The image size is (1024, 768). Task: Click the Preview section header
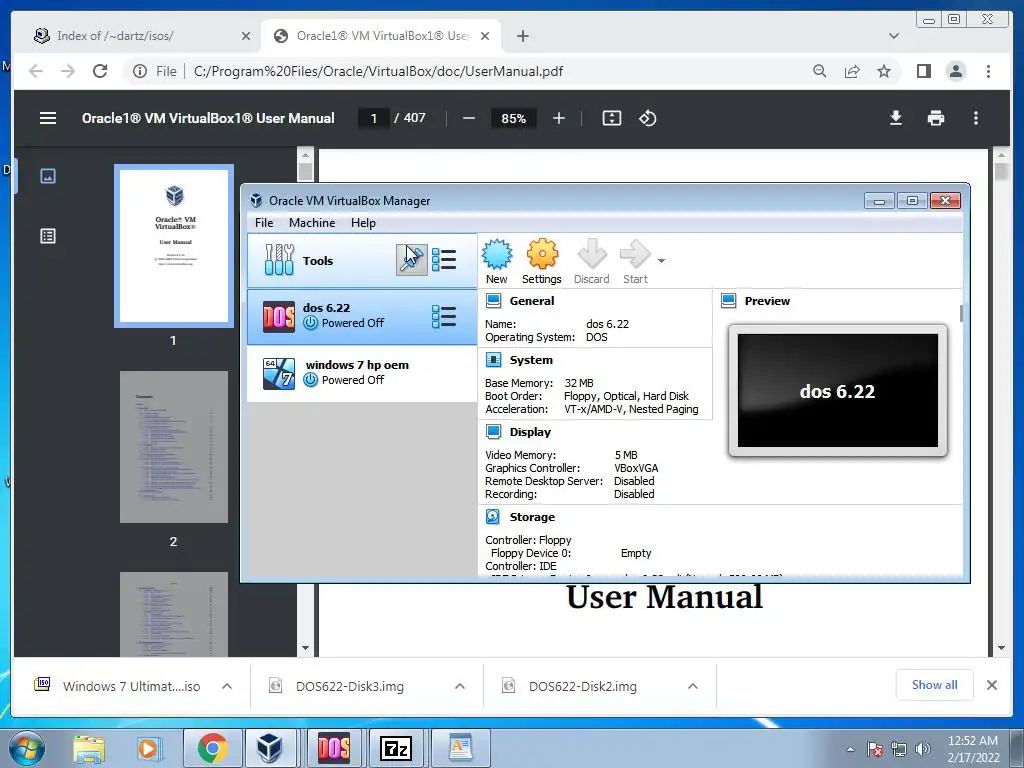tap(767, 301)
